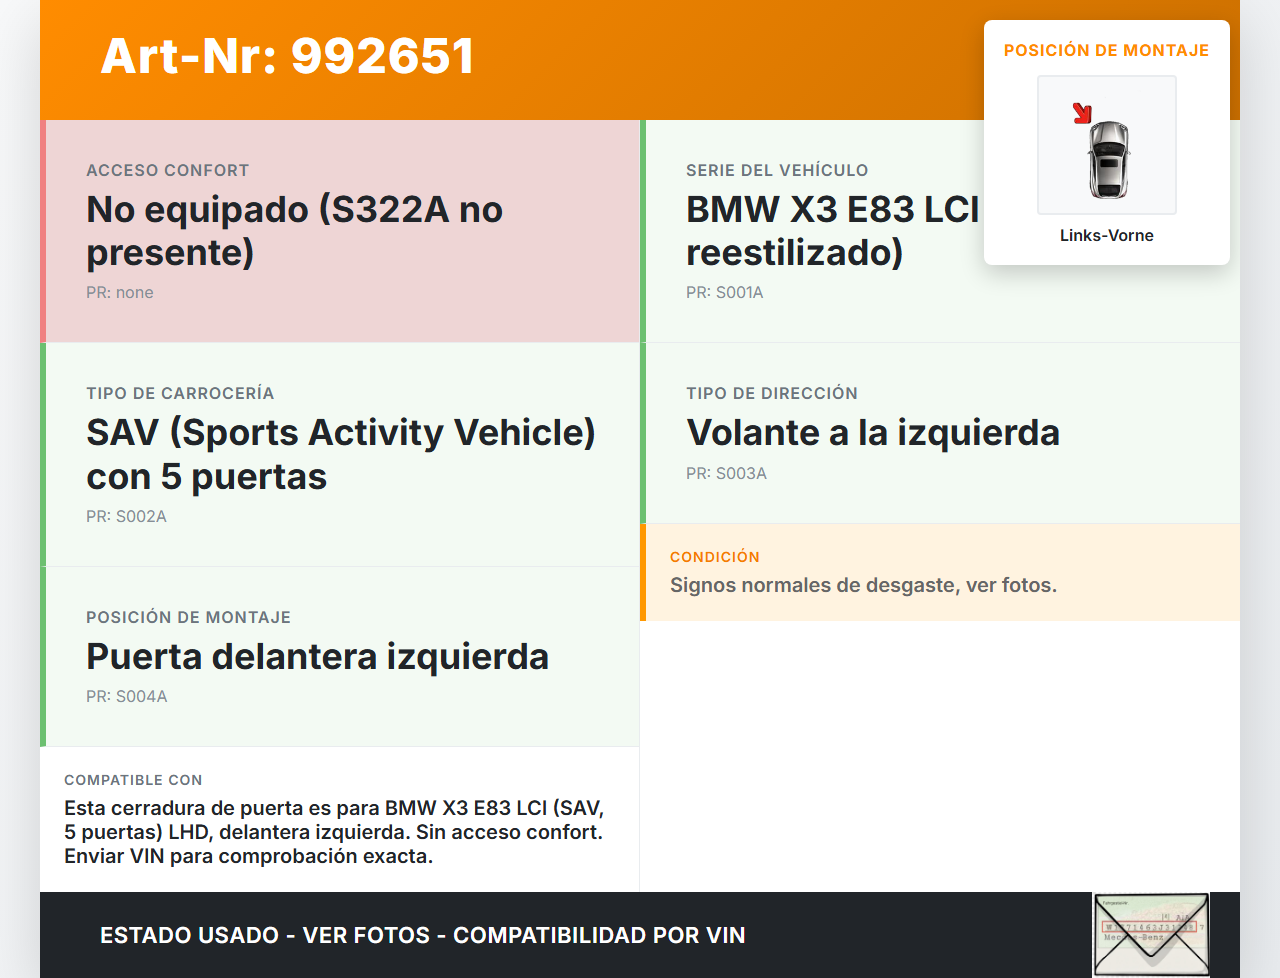Select the "PR: S002A" code

126,516
